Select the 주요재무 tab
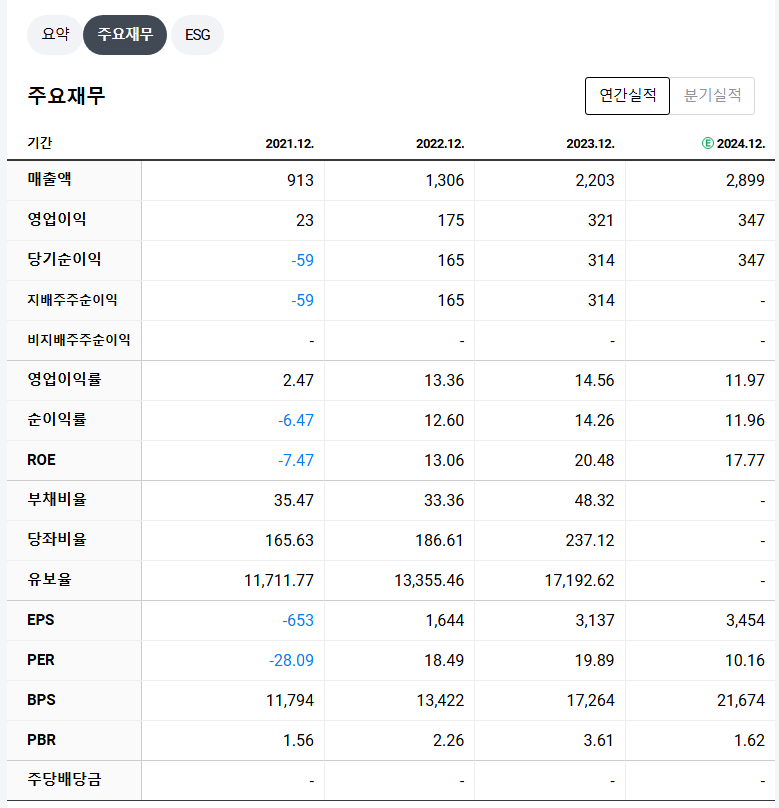 coord(125,35)
